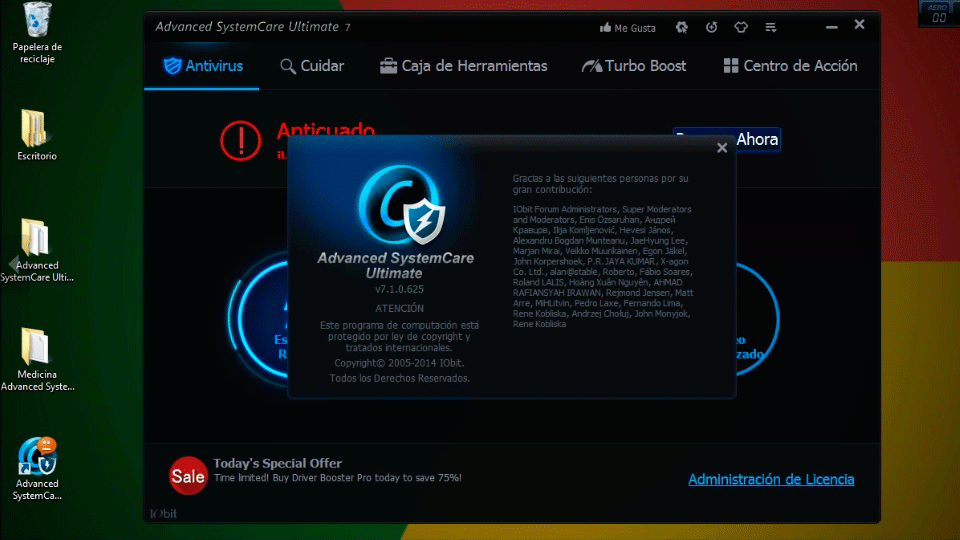Select Advanced SystemCare Ulti... folder on desktop
Screen dimensions: 960x540
37,250
